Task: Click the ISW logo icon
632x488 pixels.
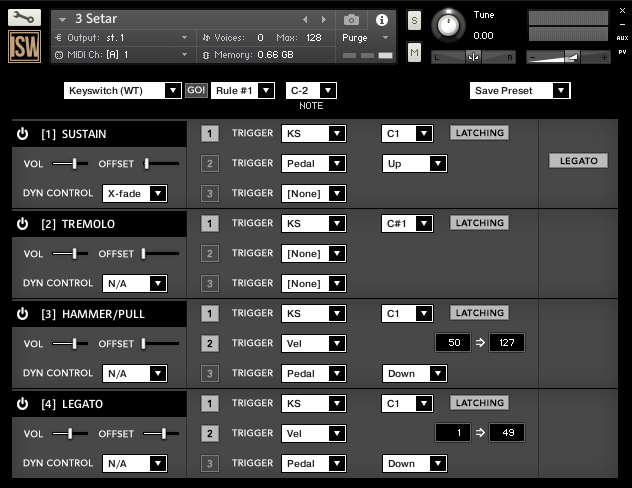Action: [24, 47]
